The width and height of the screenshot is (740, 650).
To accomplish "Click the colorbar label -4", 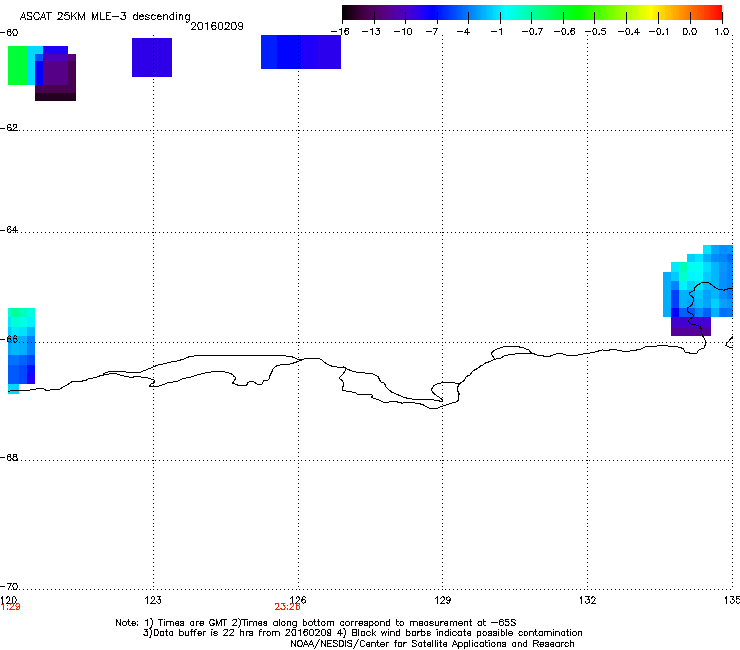I will pos(464,32).
